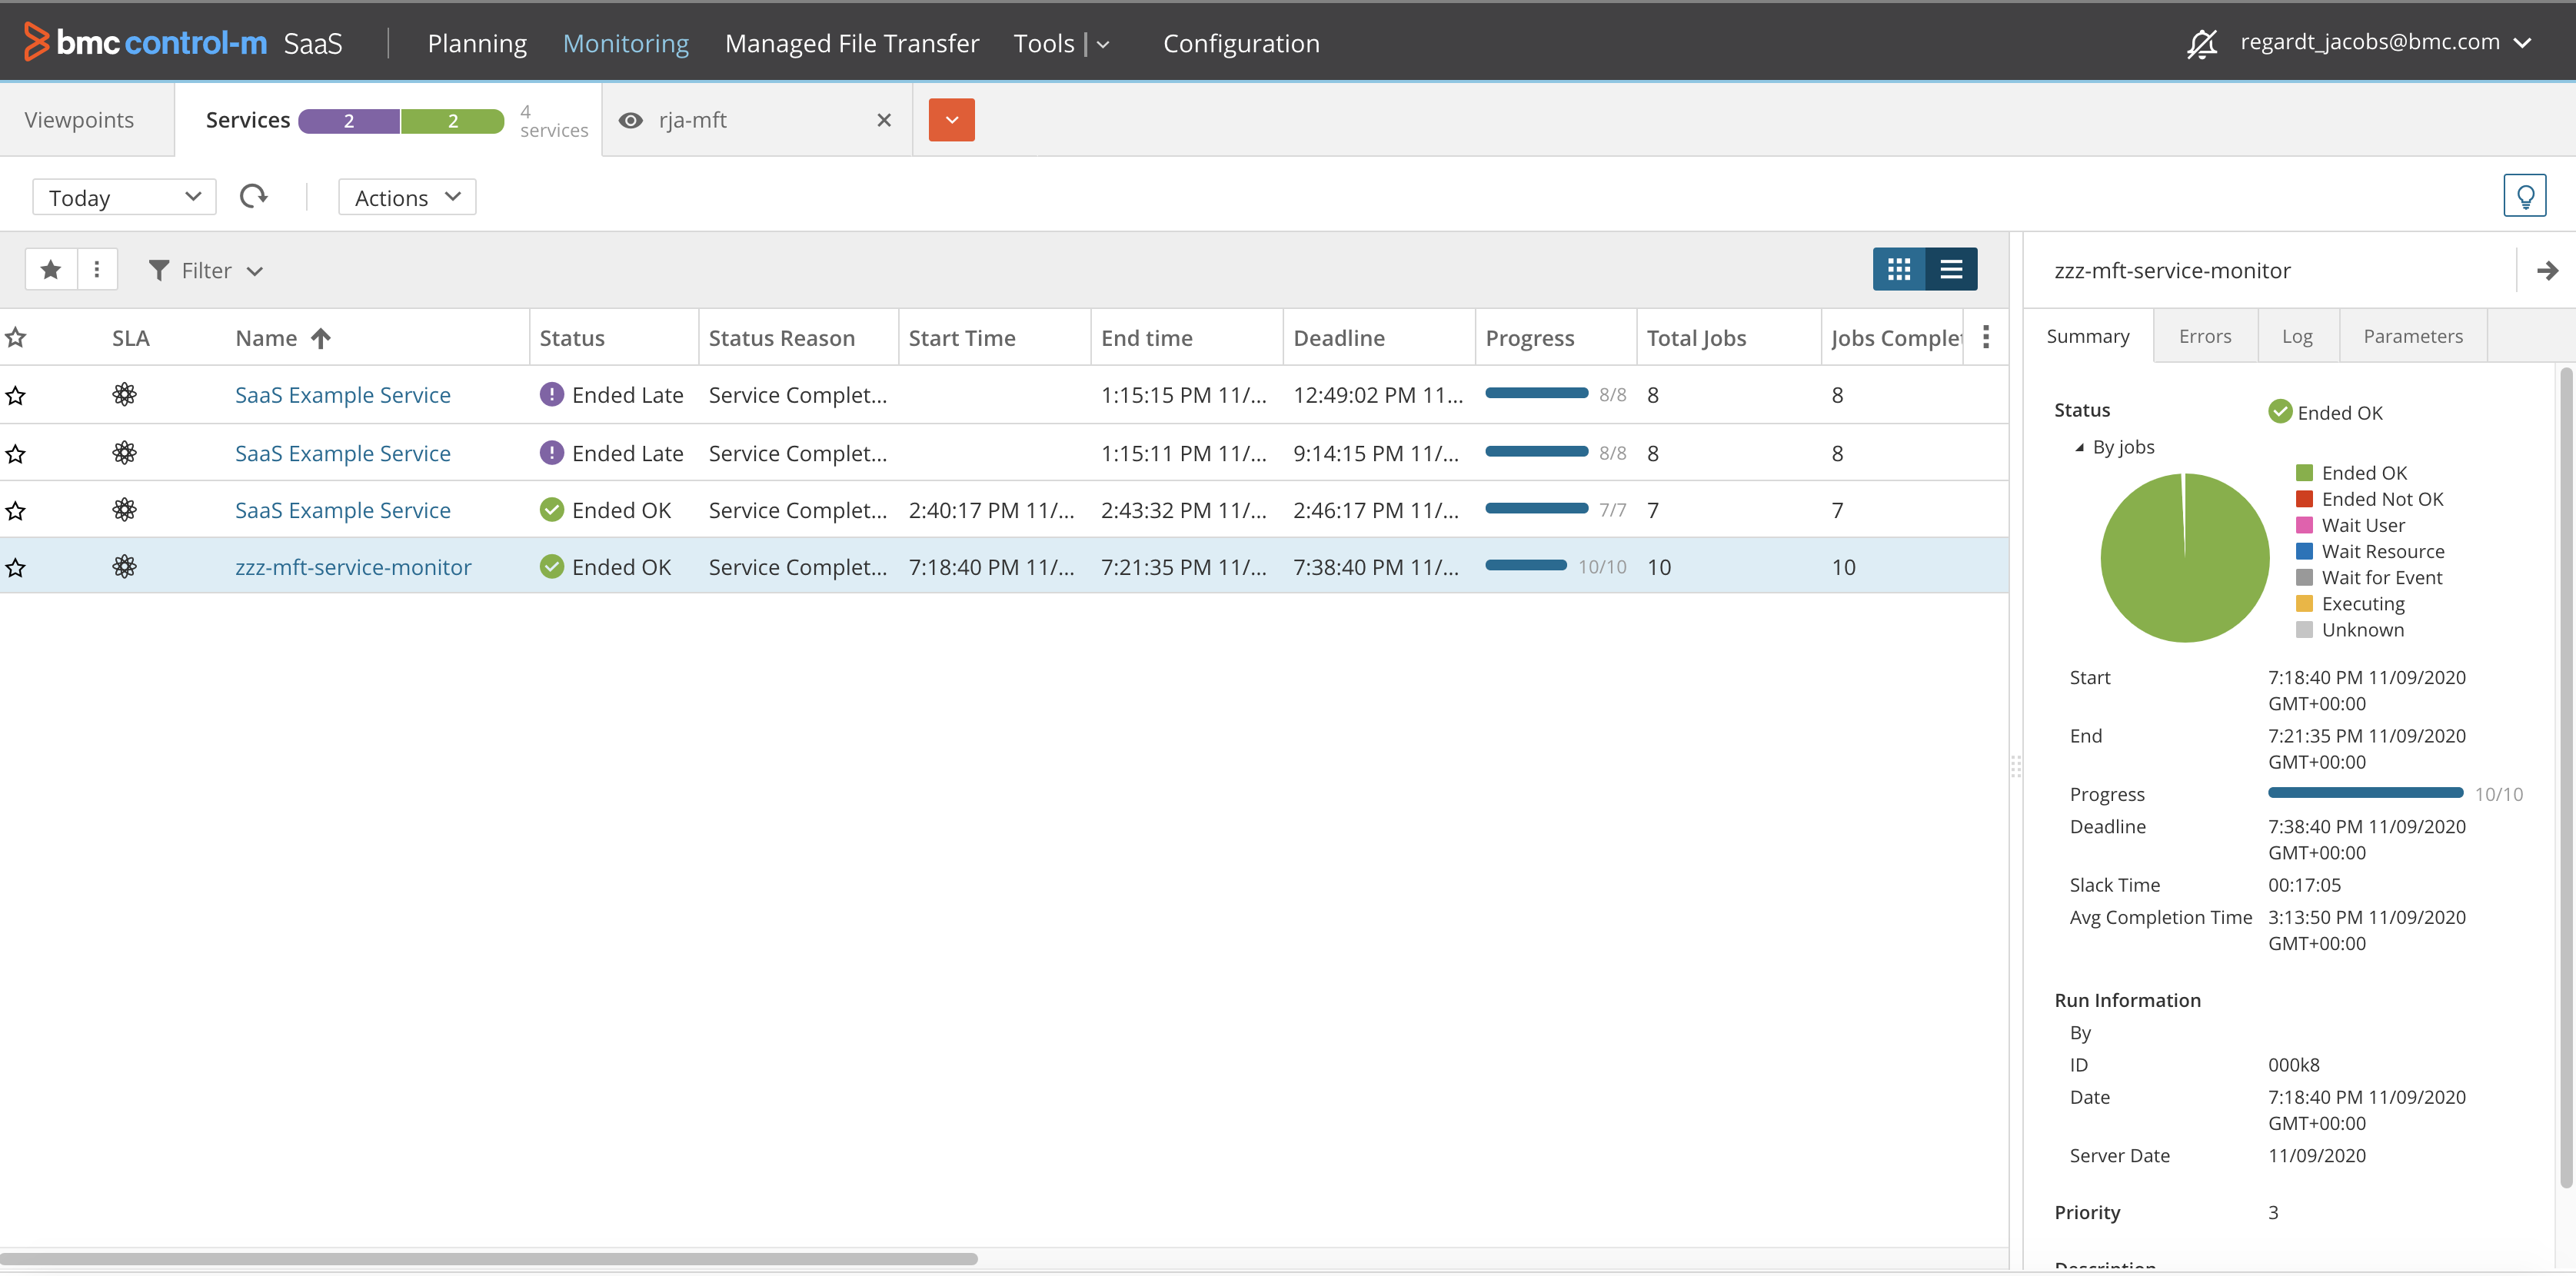Viewport: 2576px width, 1276px height.
Task: Click the favorites star filter button
Action: coord(51,269)
